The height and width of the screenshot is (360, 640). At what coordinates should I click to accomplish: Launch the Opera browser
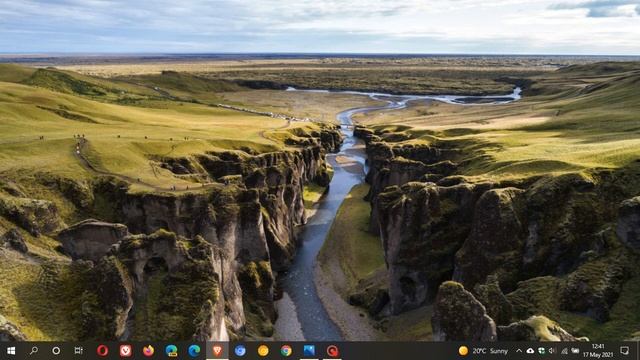tap(102, 351)
